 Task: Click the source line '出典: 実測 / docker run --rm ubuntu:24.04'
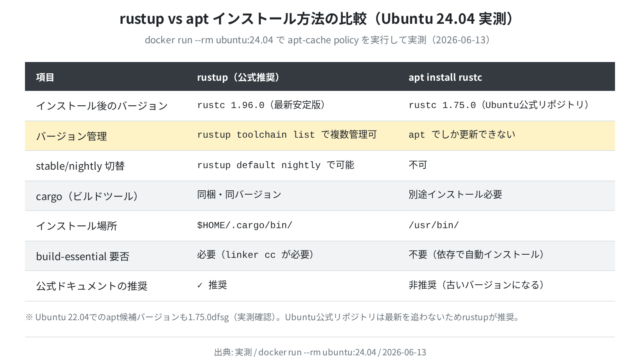[320, 352]
